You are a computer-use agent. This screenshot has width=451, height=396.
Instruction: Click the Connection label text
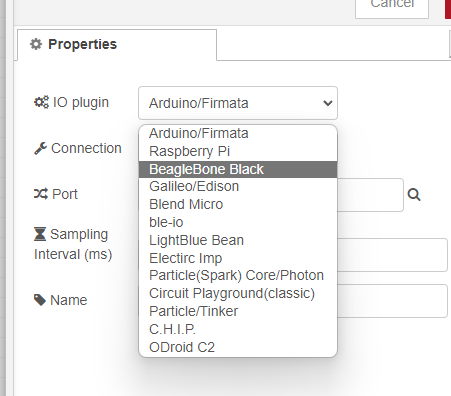(86, 148)
